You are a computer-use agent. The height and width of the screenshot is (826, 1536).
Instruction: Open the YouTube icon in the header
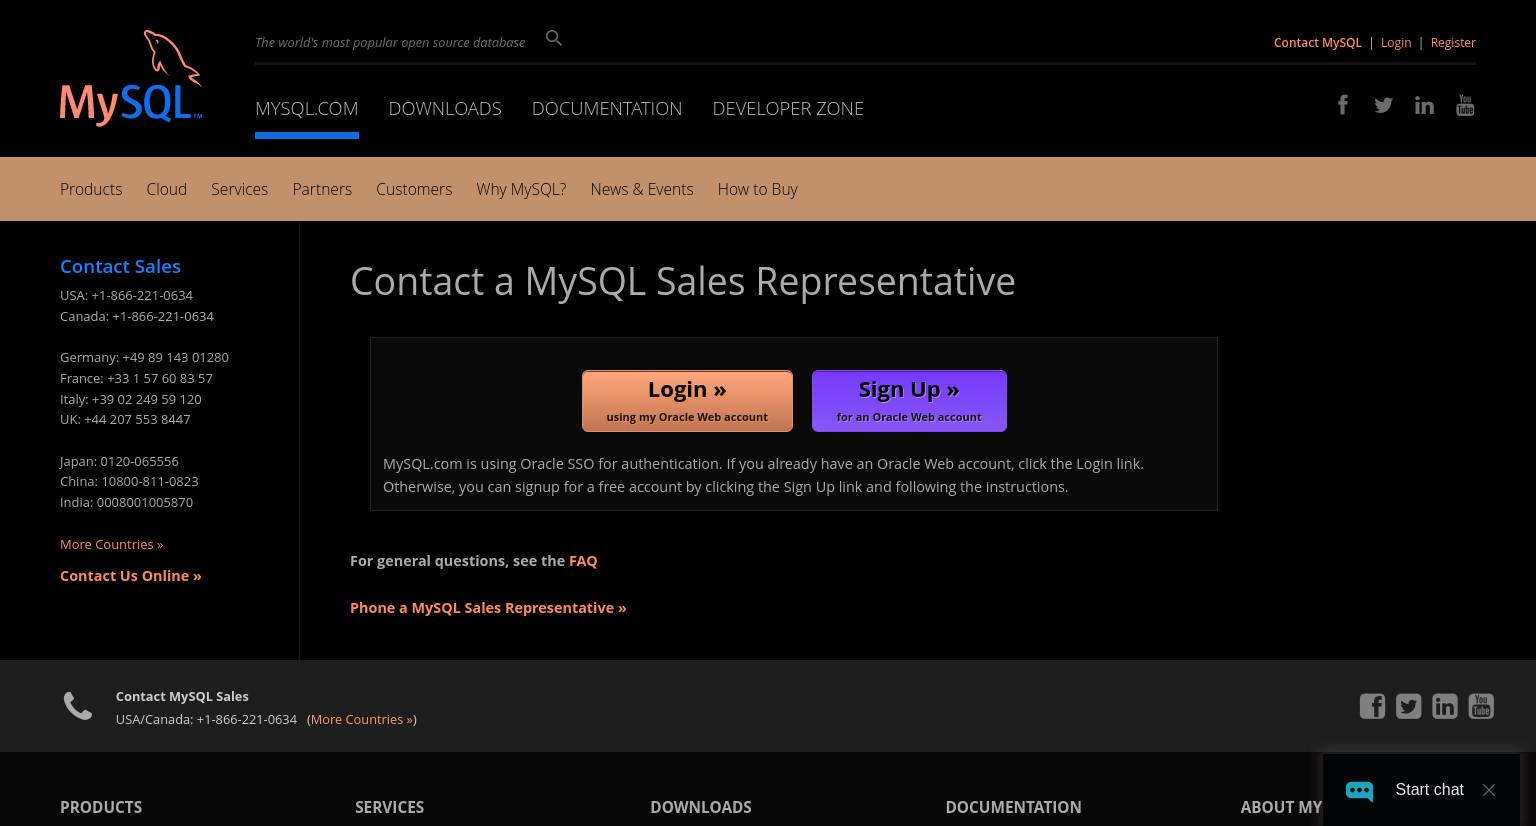coord(1465,105)
